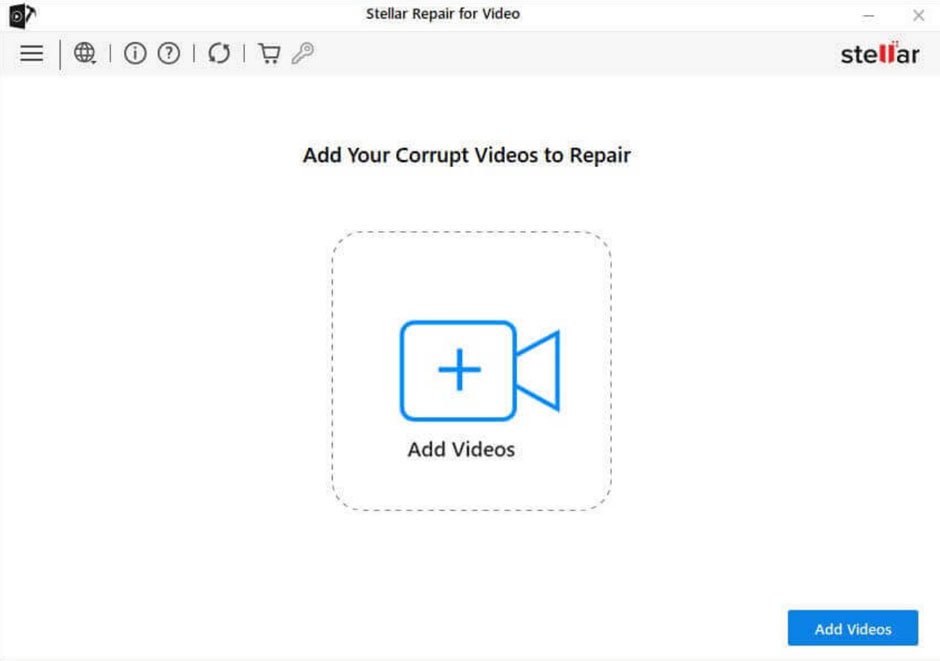The height and width of the screenshot is (661, 940).
Task: Open purchase options via the cart icon
Action: tap(268, 54)
